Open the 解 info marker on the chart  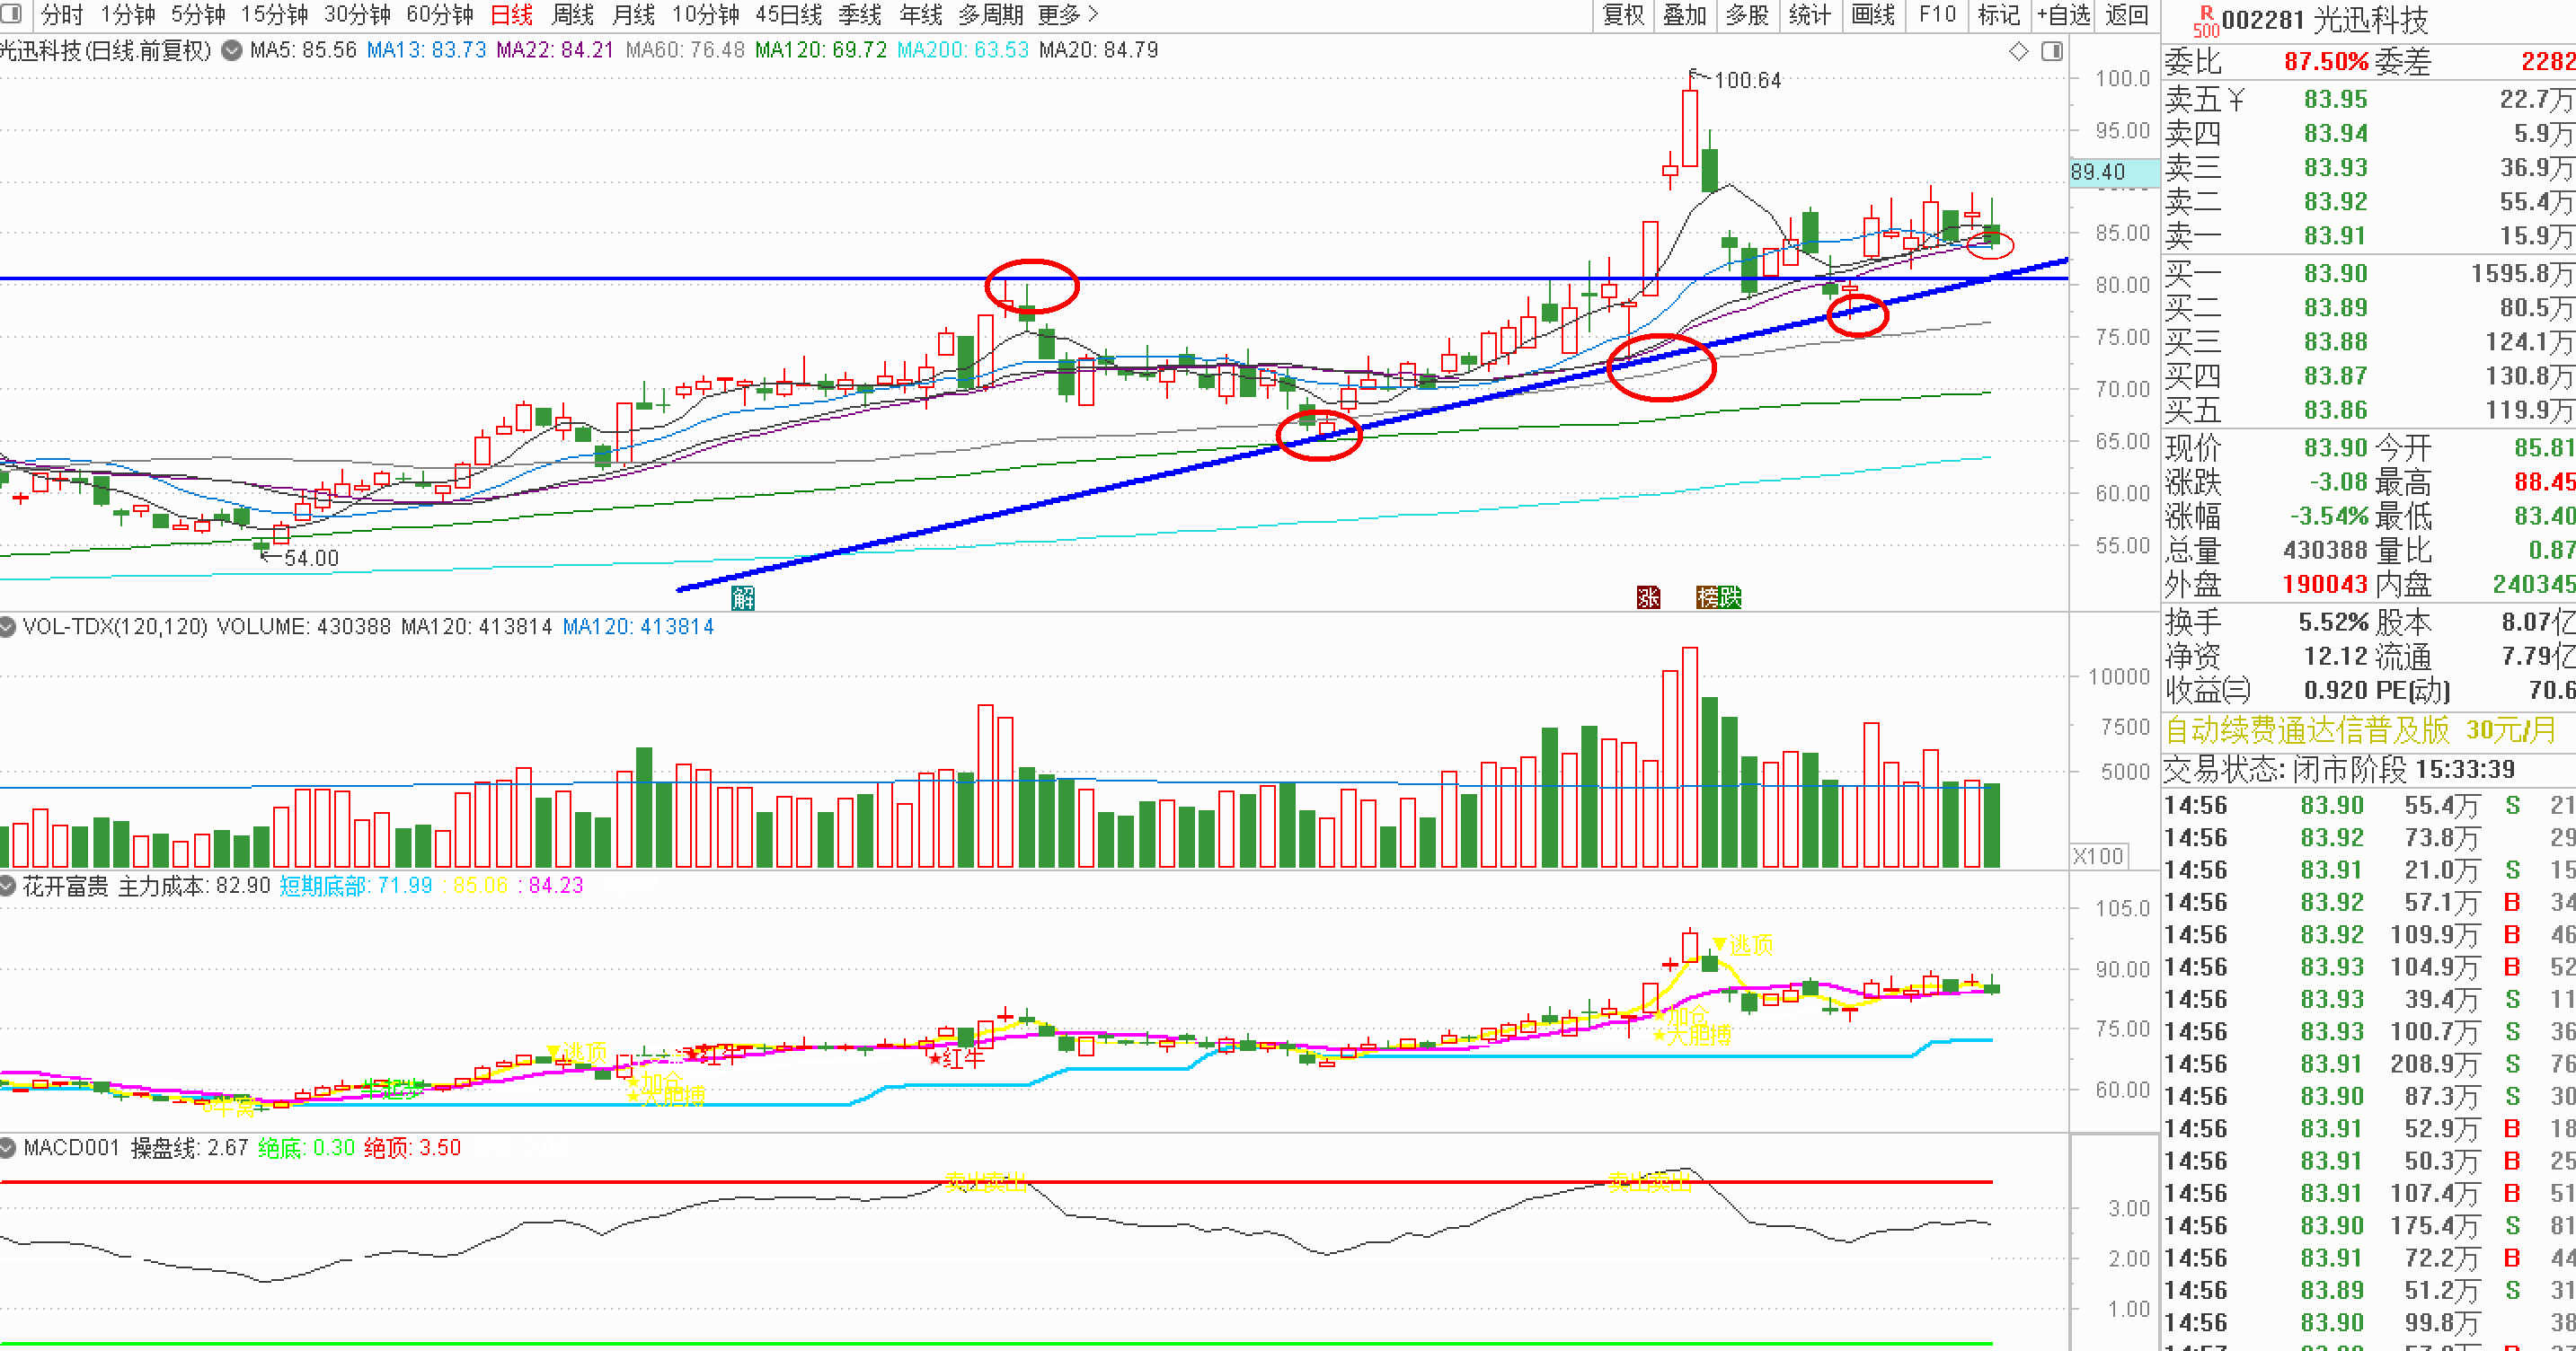(x=743, y=598)
